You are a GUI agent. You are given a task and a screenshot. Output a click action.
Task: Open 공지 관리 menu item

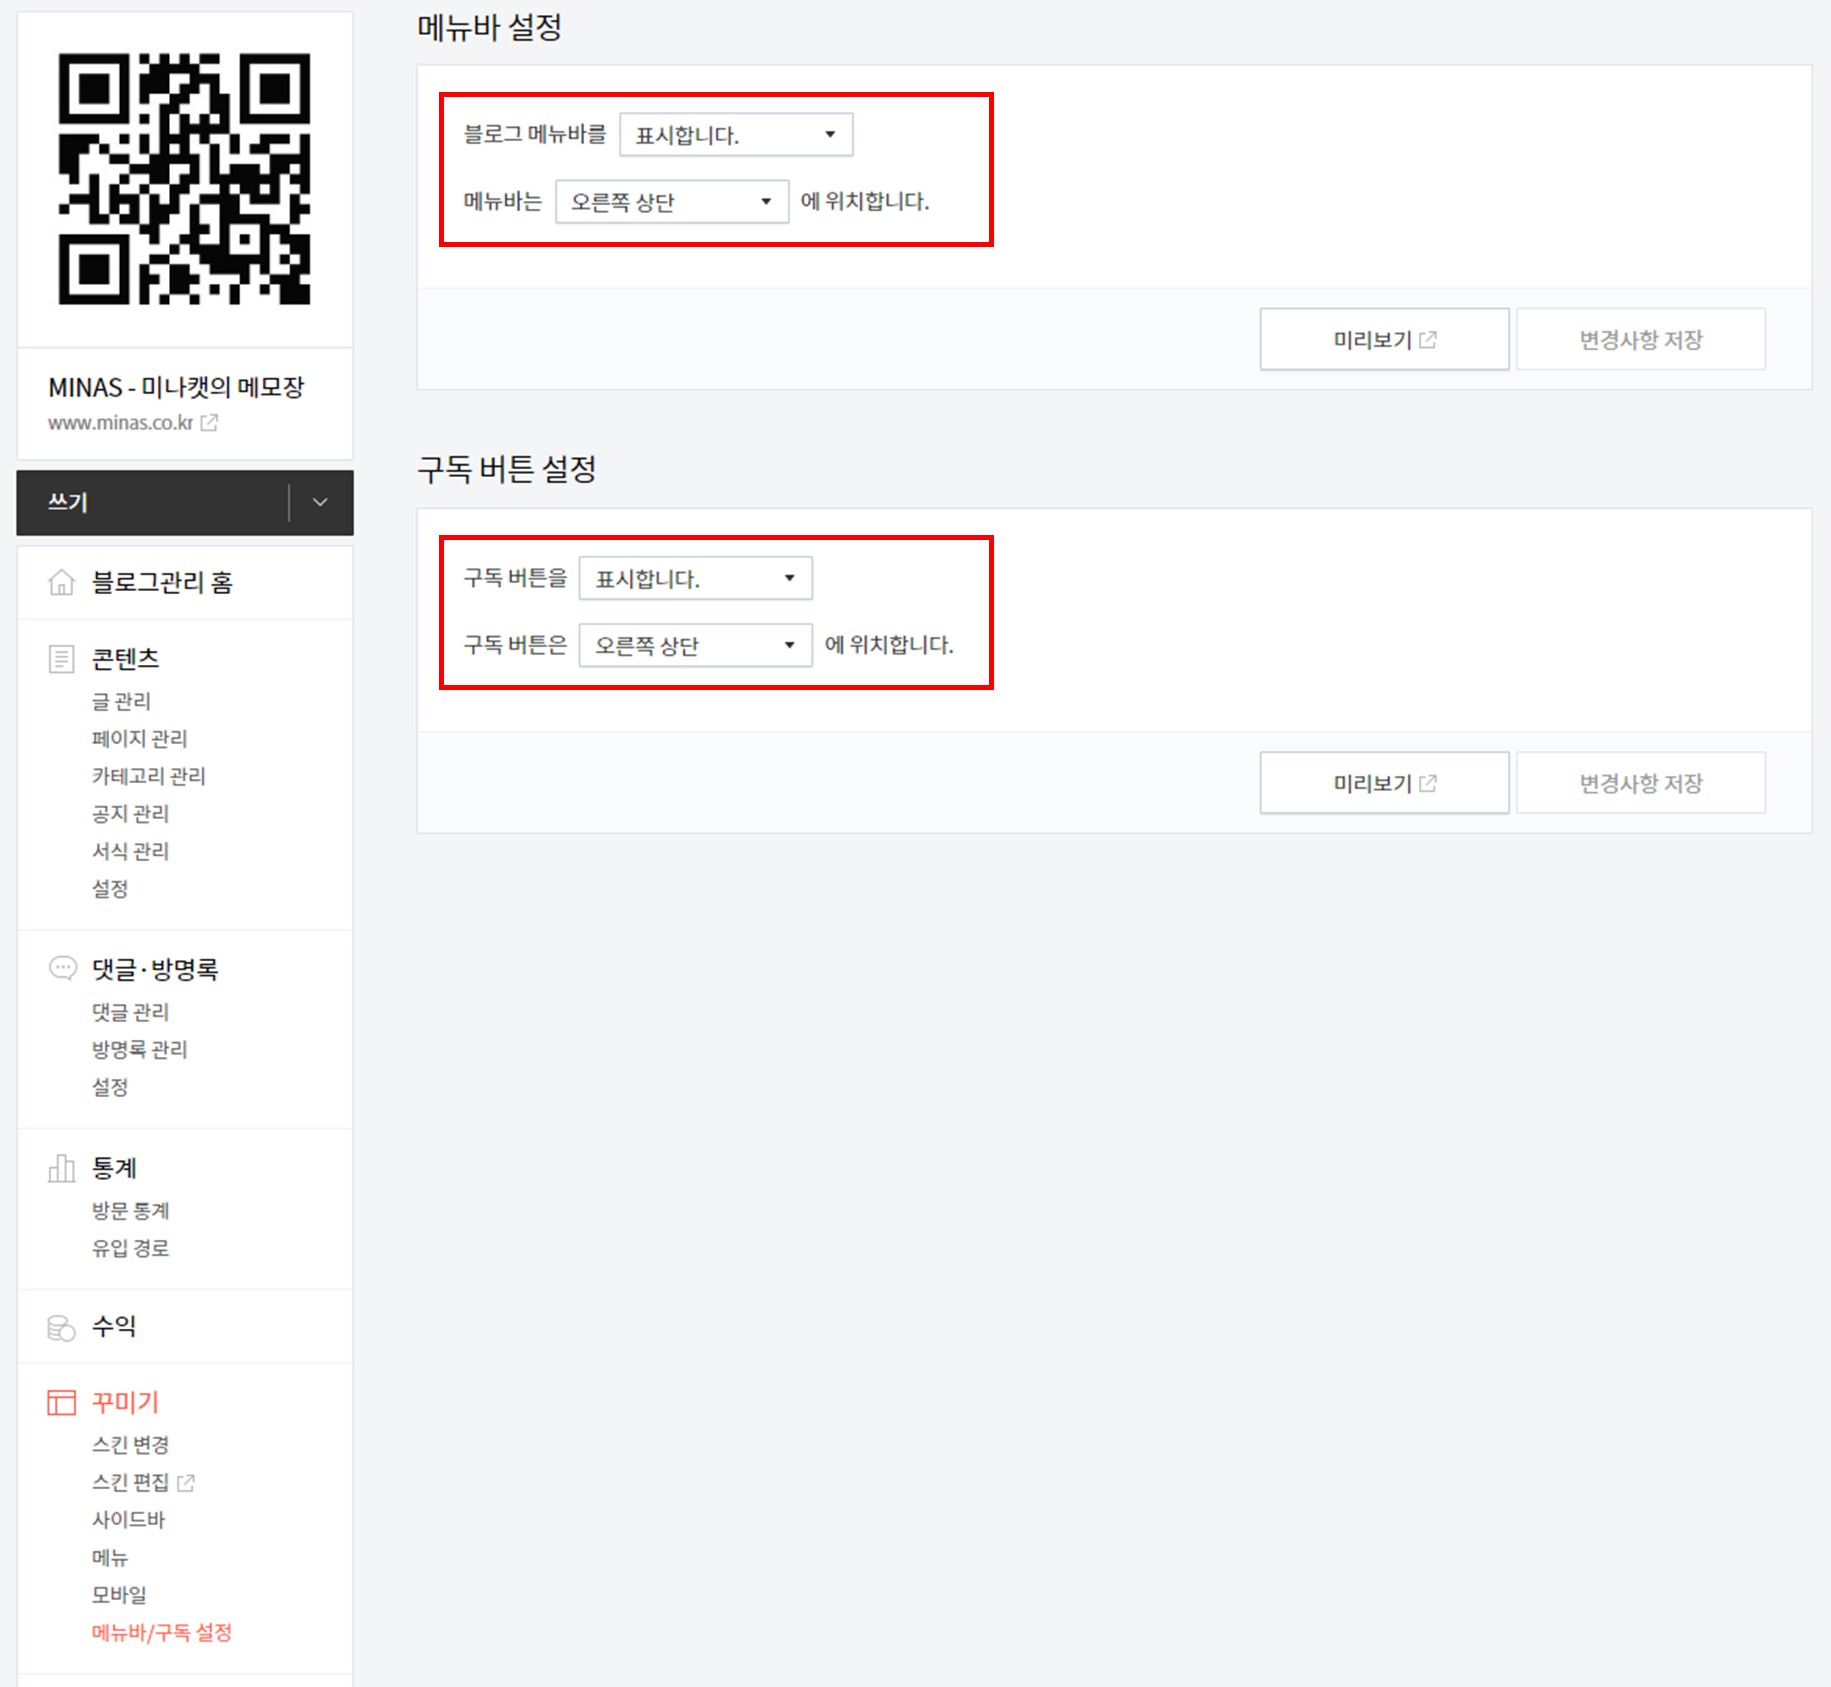pyautogui.click(x=130, y=814)
